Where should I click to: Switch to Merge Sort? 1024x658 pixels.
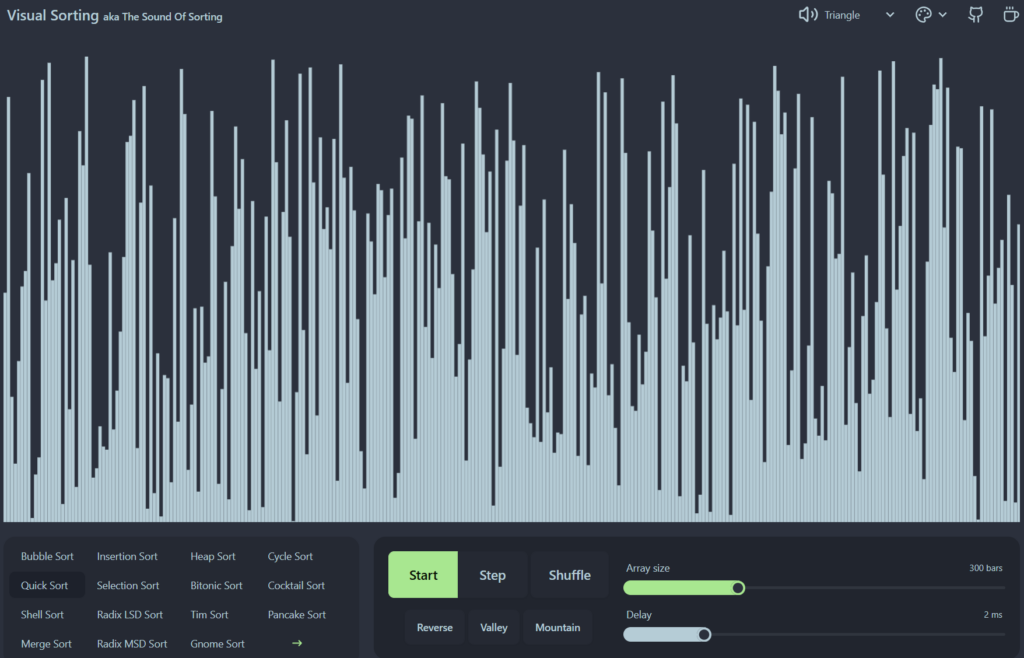[46, 644]
